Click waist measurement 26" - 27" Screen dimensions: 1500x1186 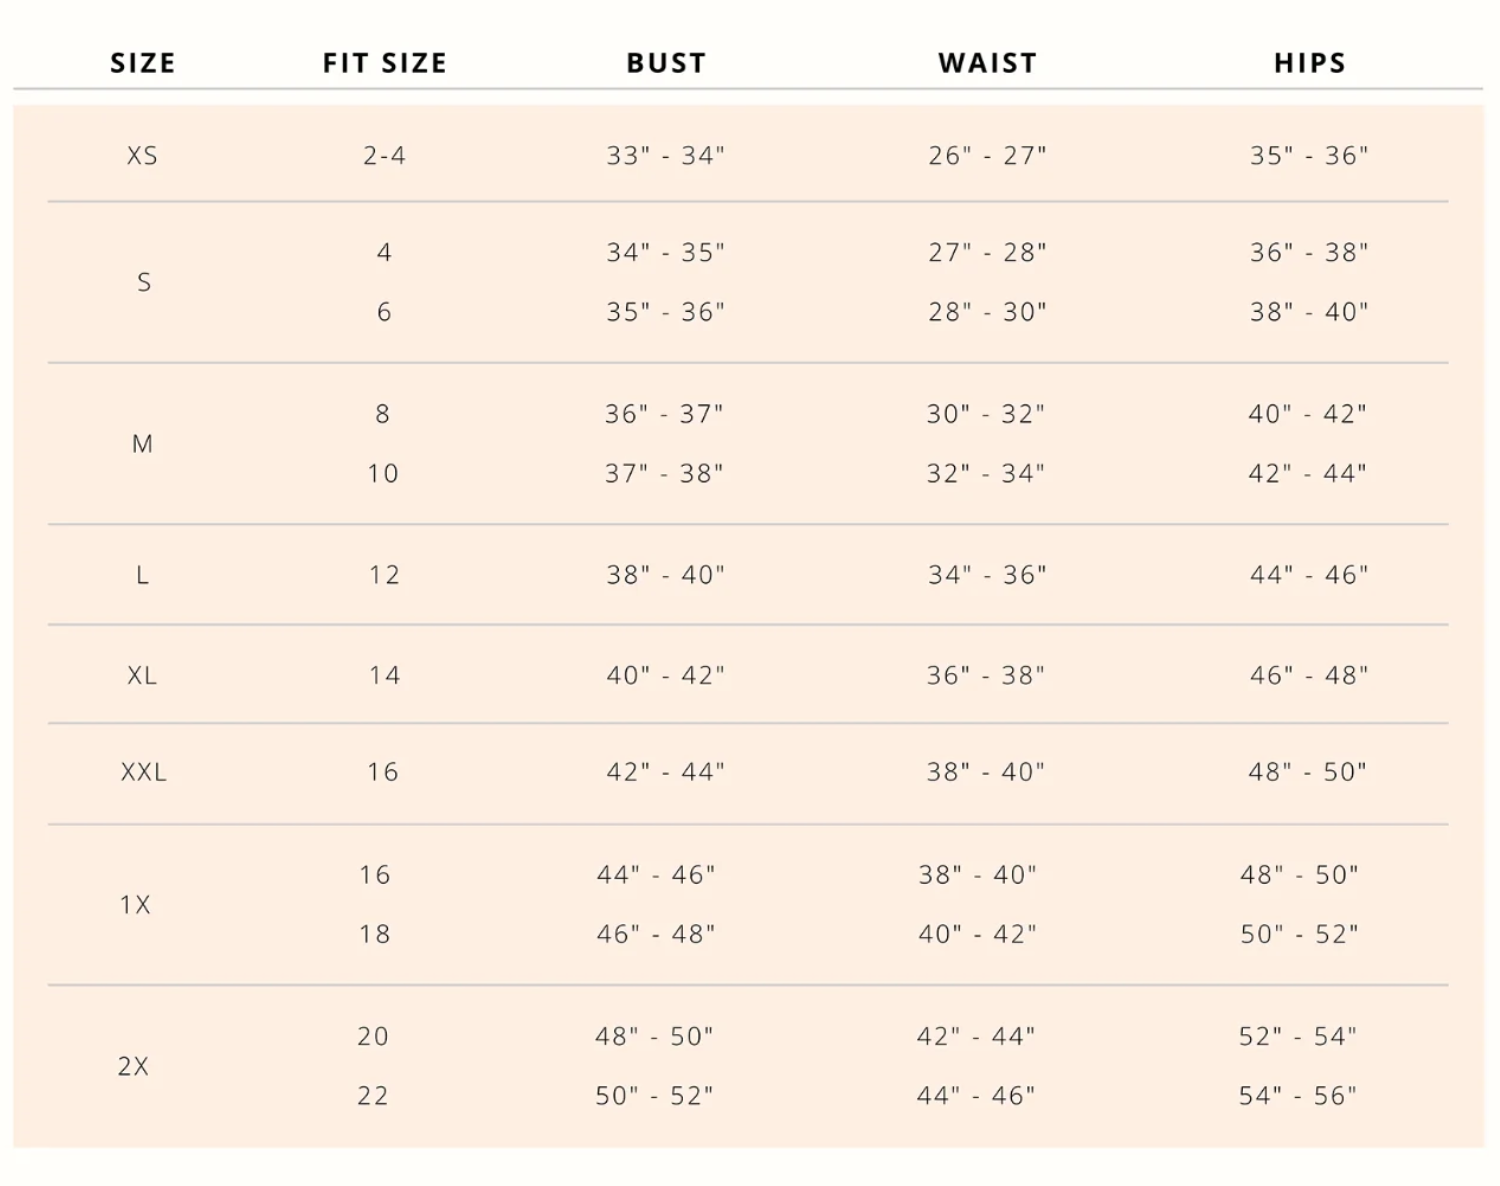tap(987, 156)
